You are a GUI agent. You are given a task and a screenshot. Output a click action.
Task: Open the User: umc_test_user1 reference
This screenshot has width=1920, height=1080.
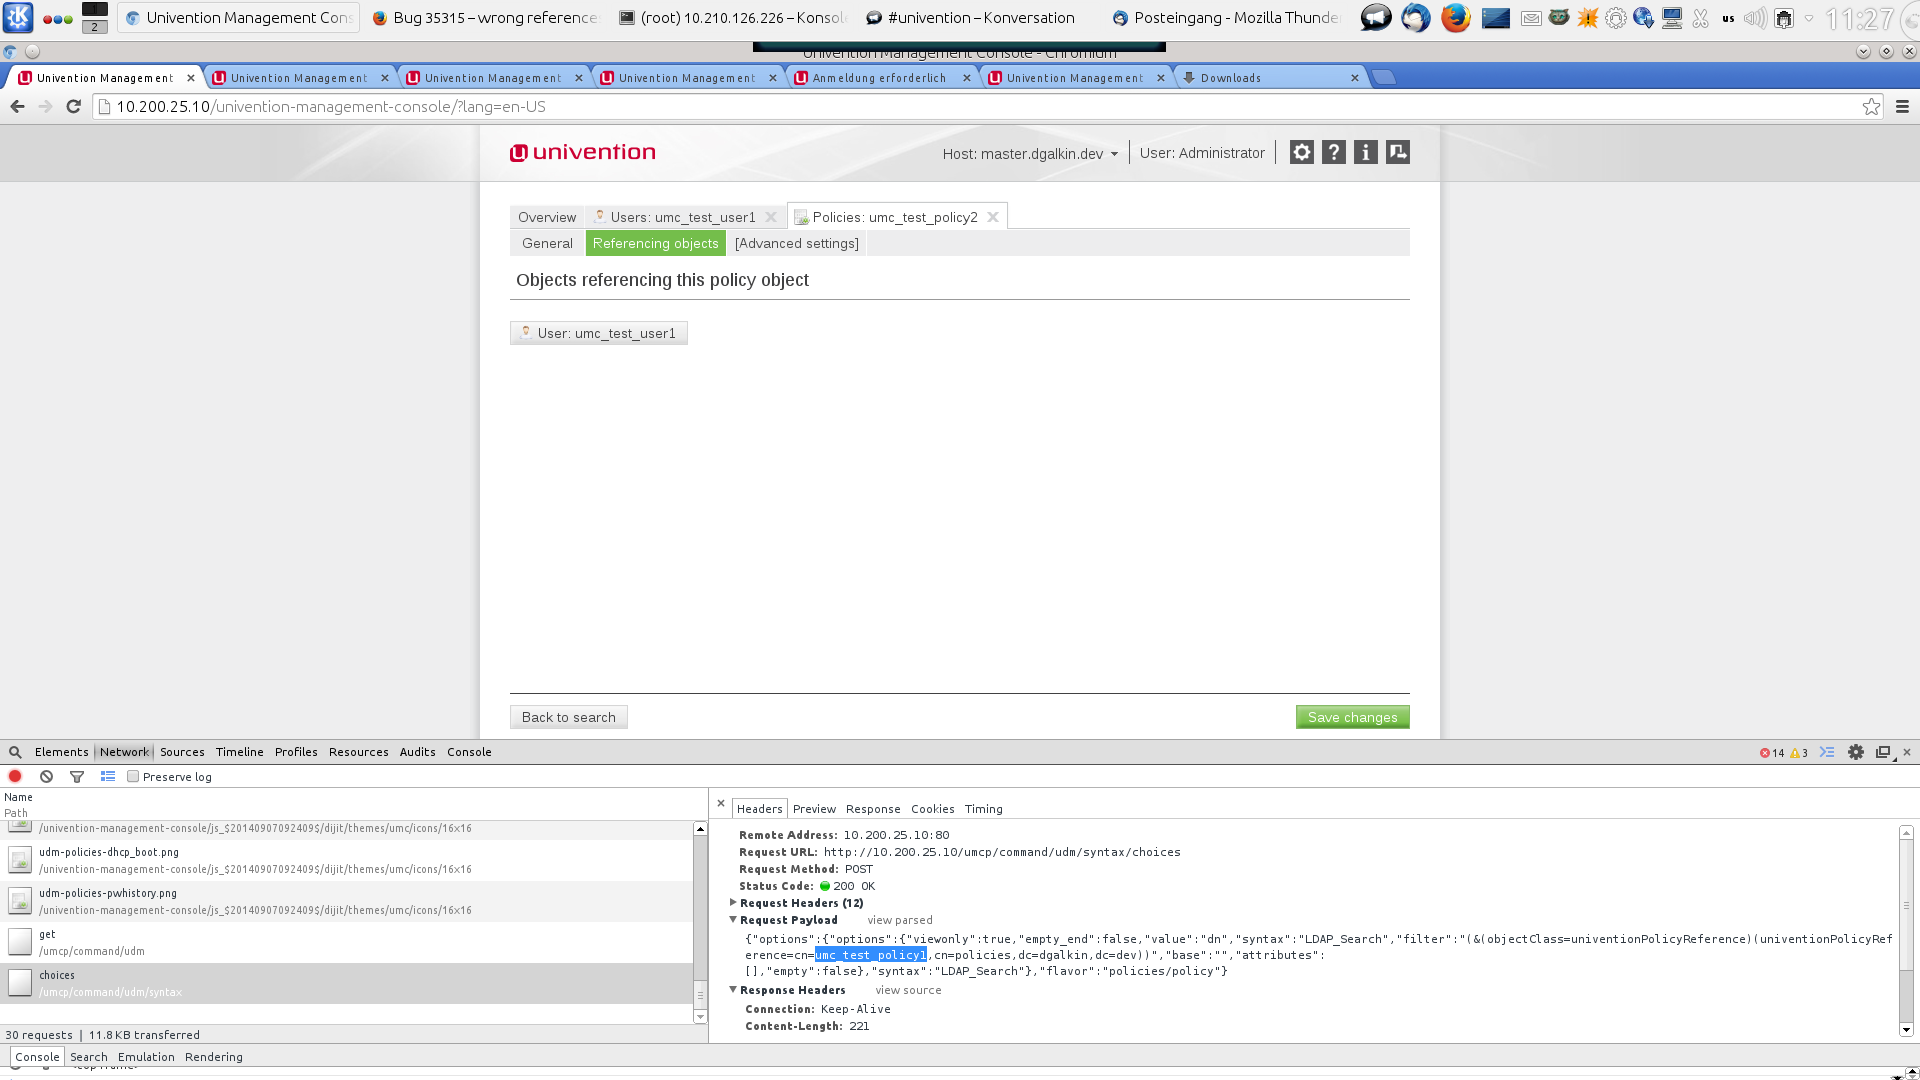(598, 333)
